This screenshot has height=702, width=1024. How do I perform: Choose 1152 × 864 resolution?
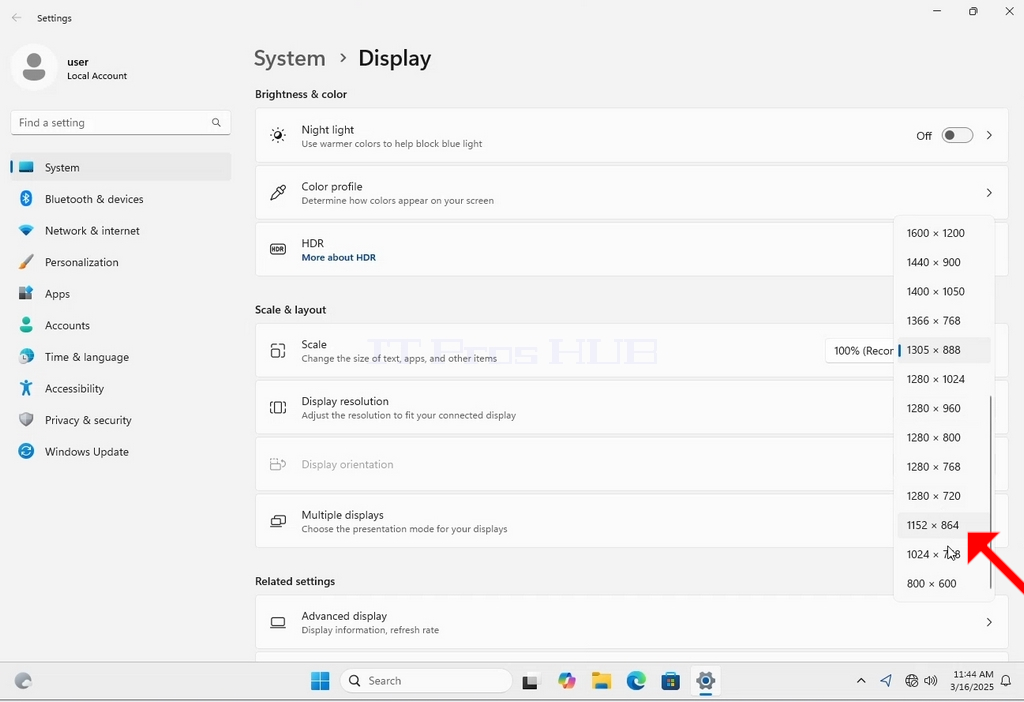944,525
